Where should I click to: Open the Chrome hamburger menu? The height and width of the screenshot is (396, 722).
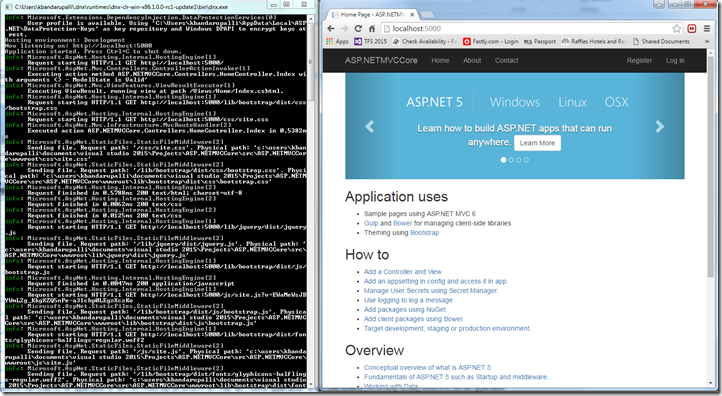point(706,29)
